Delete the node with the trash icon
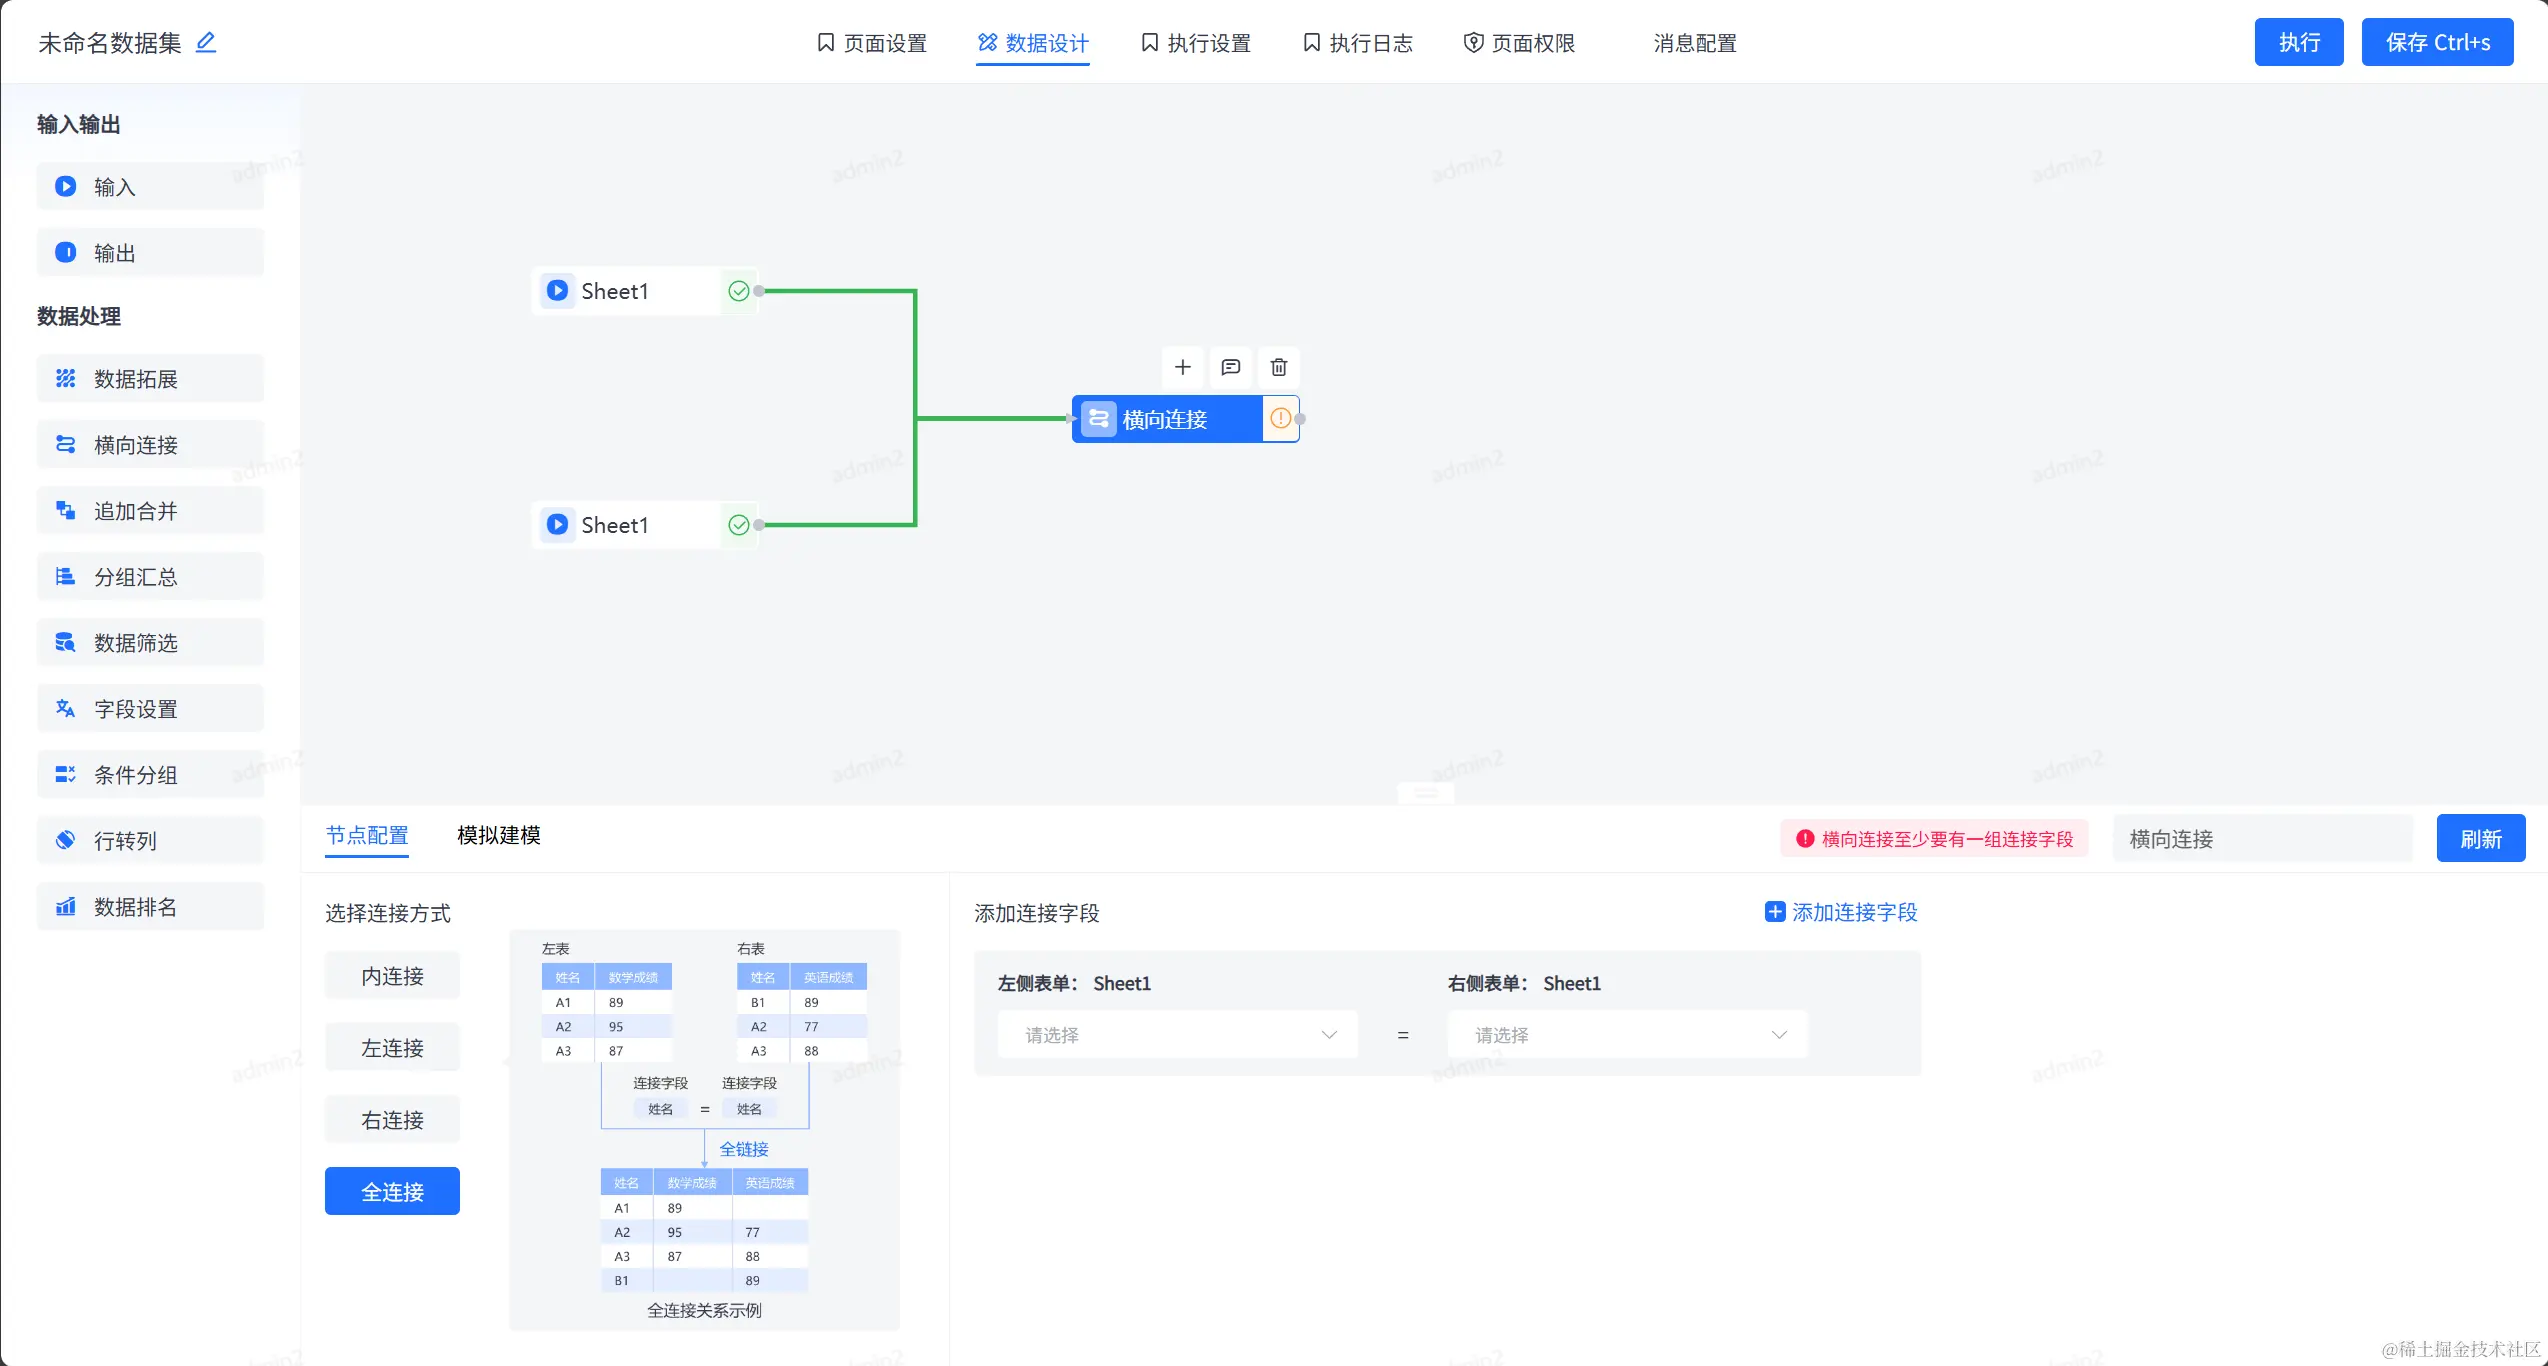This screenshot has width=2548, height=1366. [x=1279, y=367]
